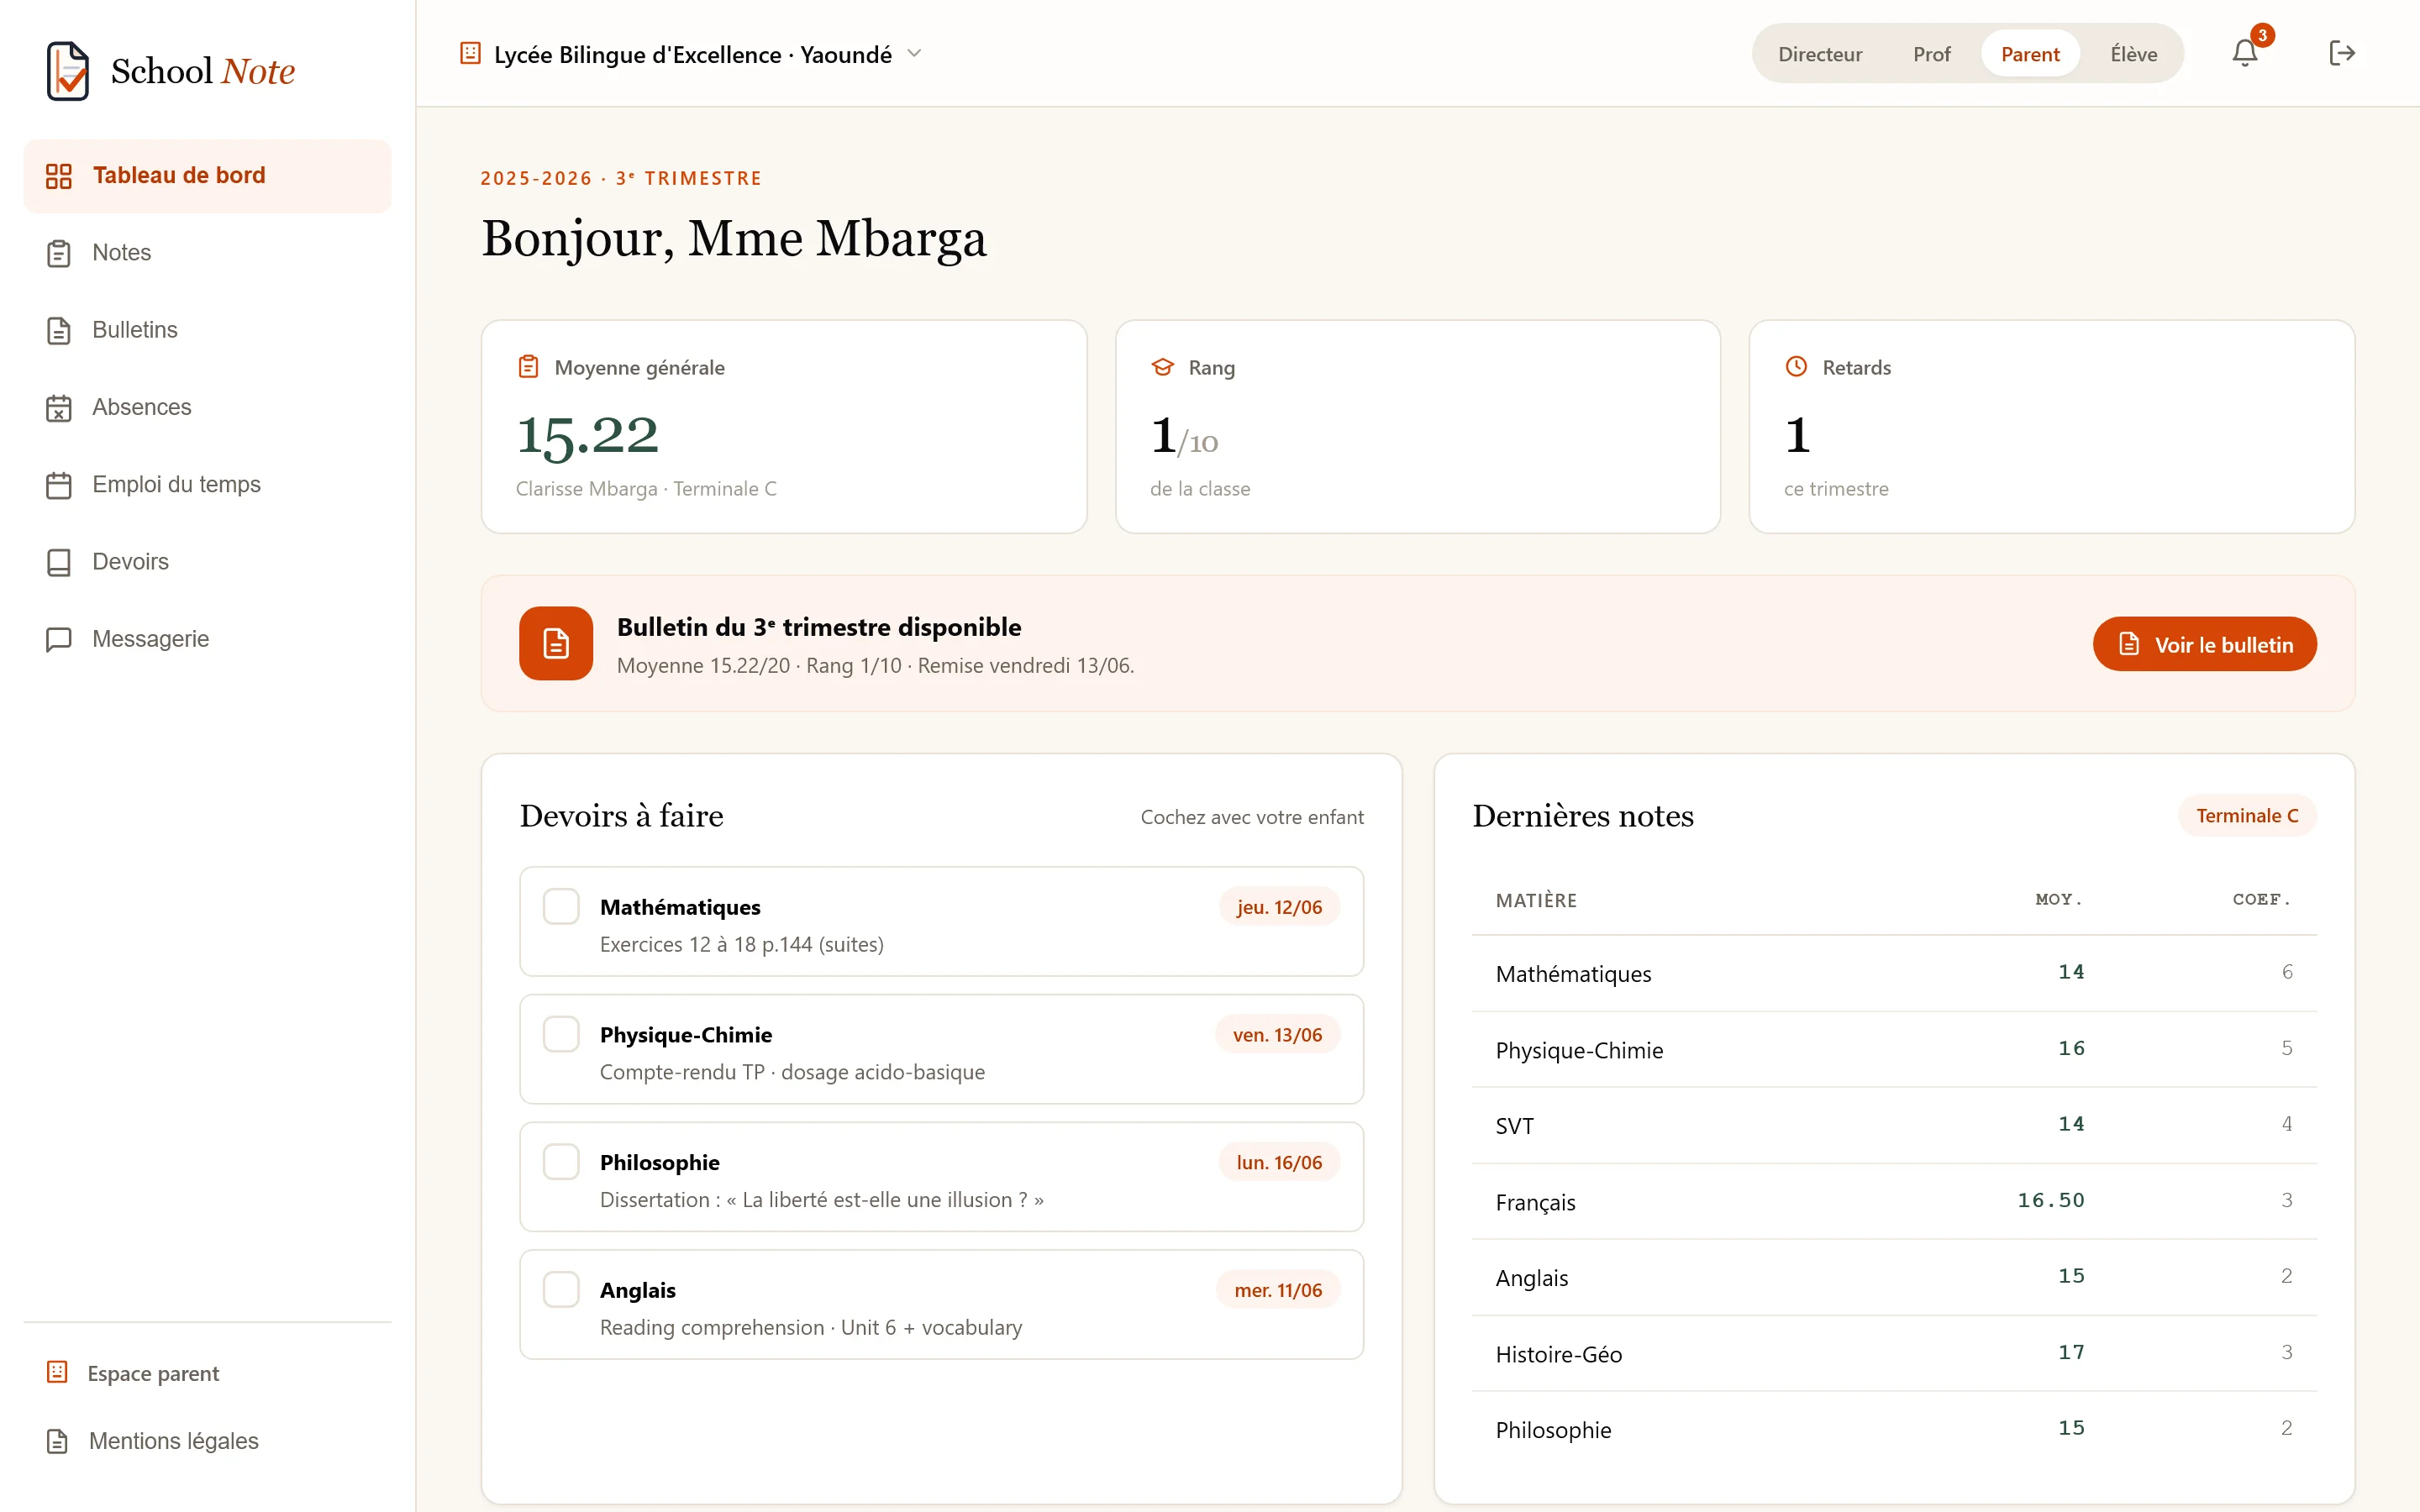This screenshot has height=1512, width=2420.
Task: Open the Lycée Bilingue d'Excellence school dropdown
Action: (x=691, y=54)
